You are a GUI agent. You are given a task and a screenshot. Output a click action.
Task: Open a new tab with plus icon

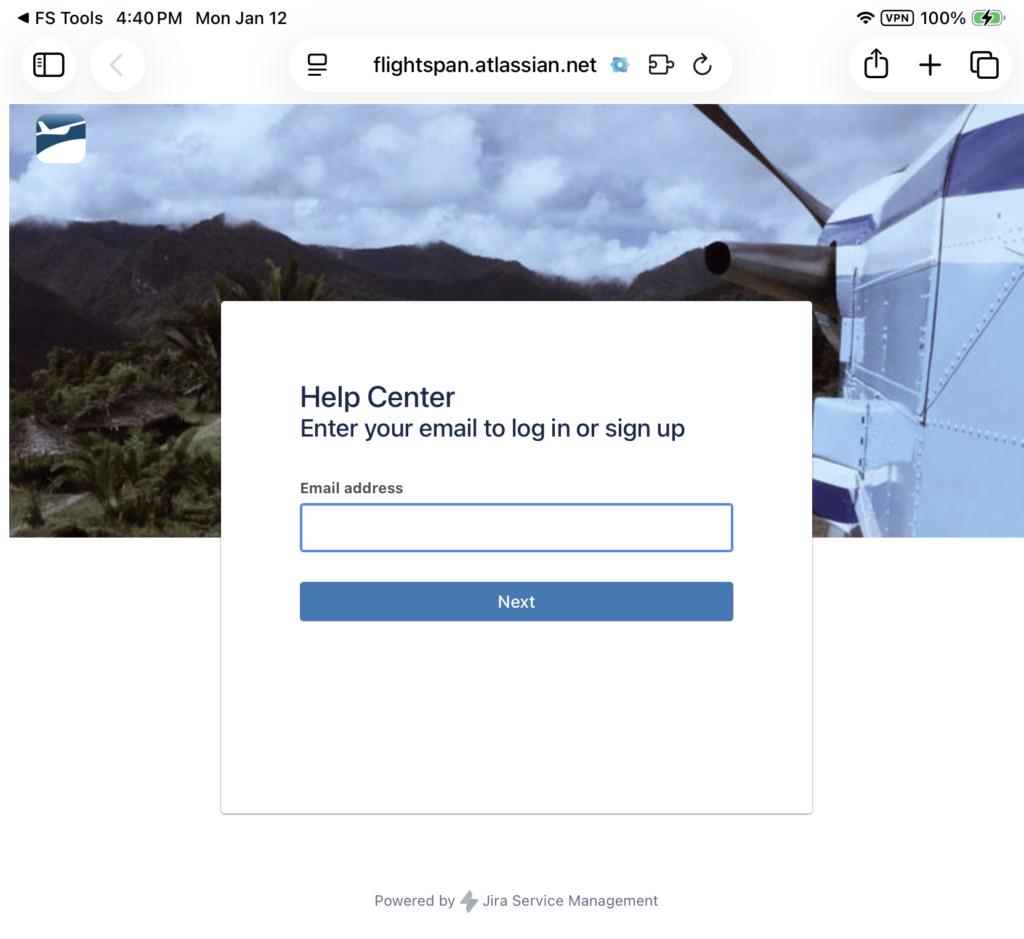pyautogui.click(x=930, y=65)
